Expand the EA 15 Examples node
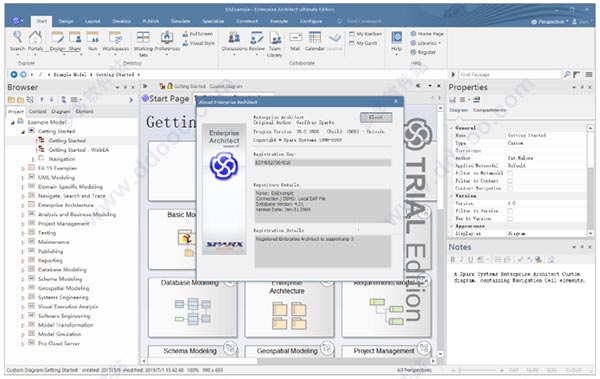Image resolution: width=600 pixels, height=379 pixels. tap(23, 168)
